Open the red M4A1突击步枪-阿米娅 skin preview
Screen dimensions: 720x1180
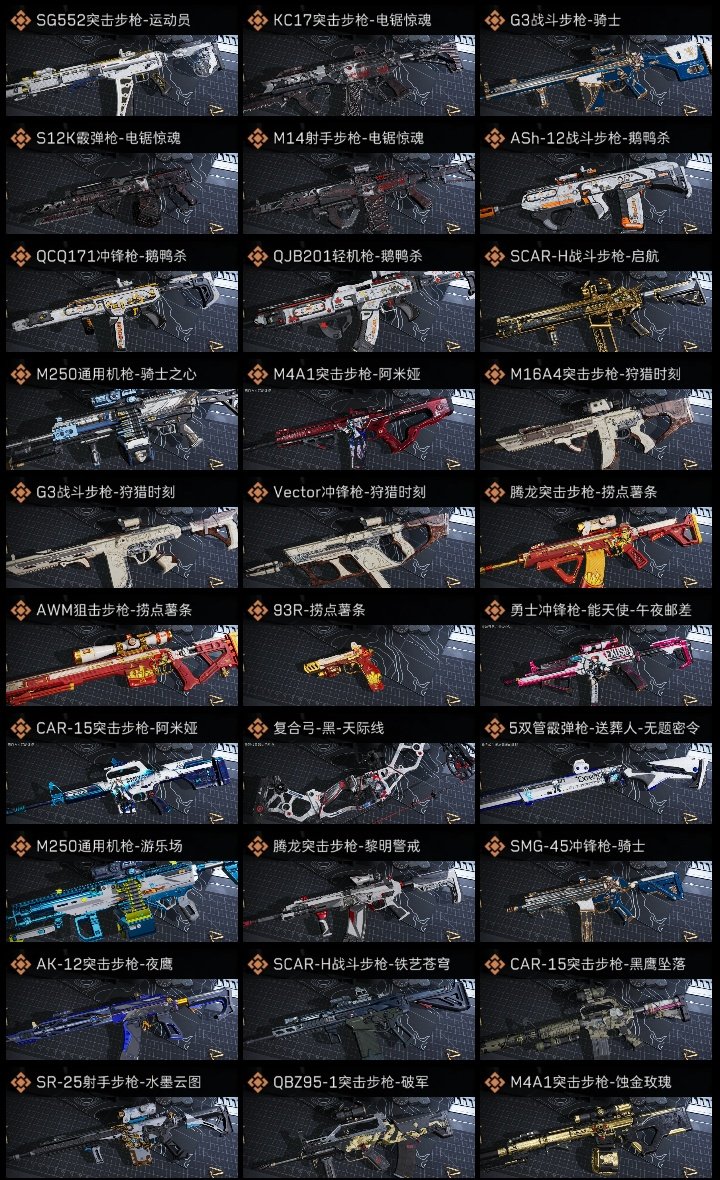point(359,429)
